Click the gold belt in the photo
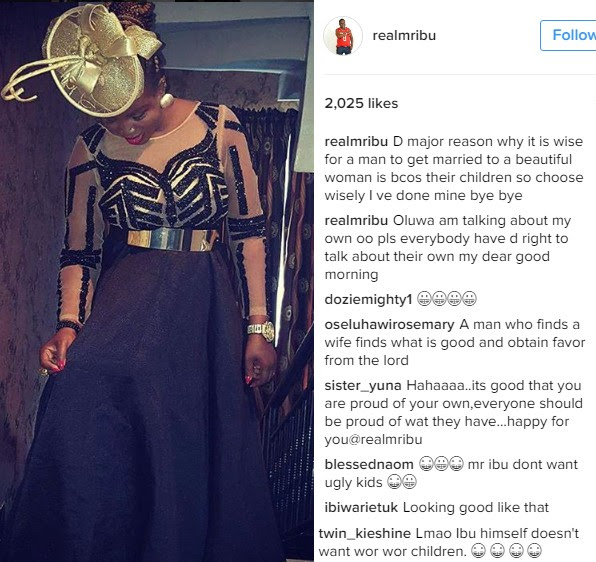 point(172,239)
